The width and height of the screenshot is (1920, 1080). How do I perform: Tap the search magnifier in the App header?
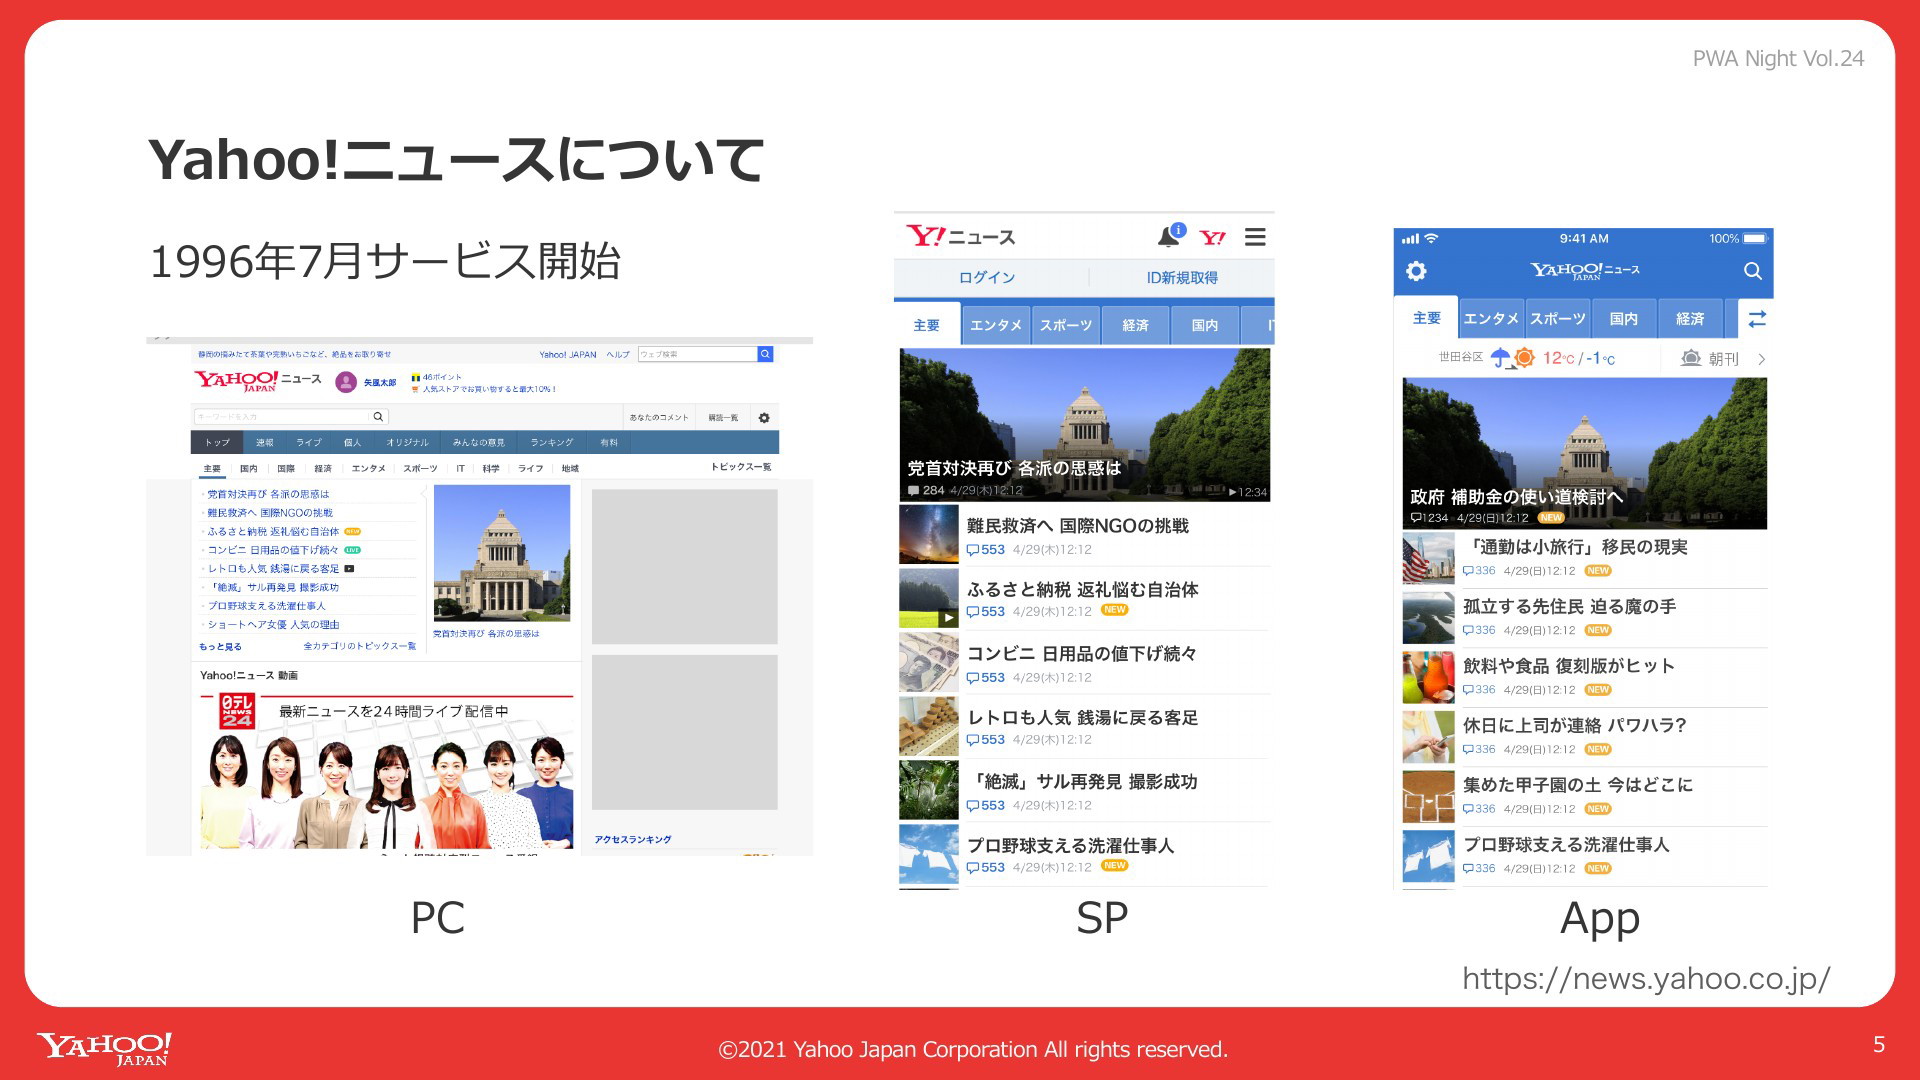click(1752, 271)
